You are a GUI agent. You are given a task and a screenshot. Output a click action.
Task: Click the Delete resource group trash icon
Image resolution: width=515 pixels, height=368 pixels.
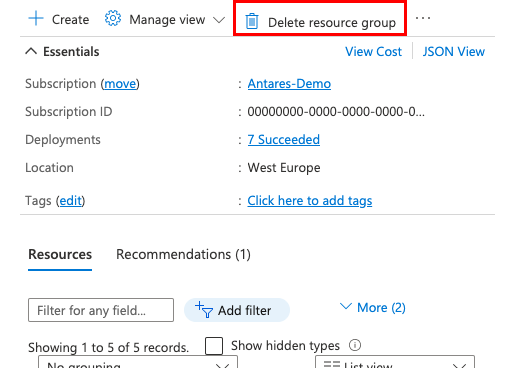point(252,21)
